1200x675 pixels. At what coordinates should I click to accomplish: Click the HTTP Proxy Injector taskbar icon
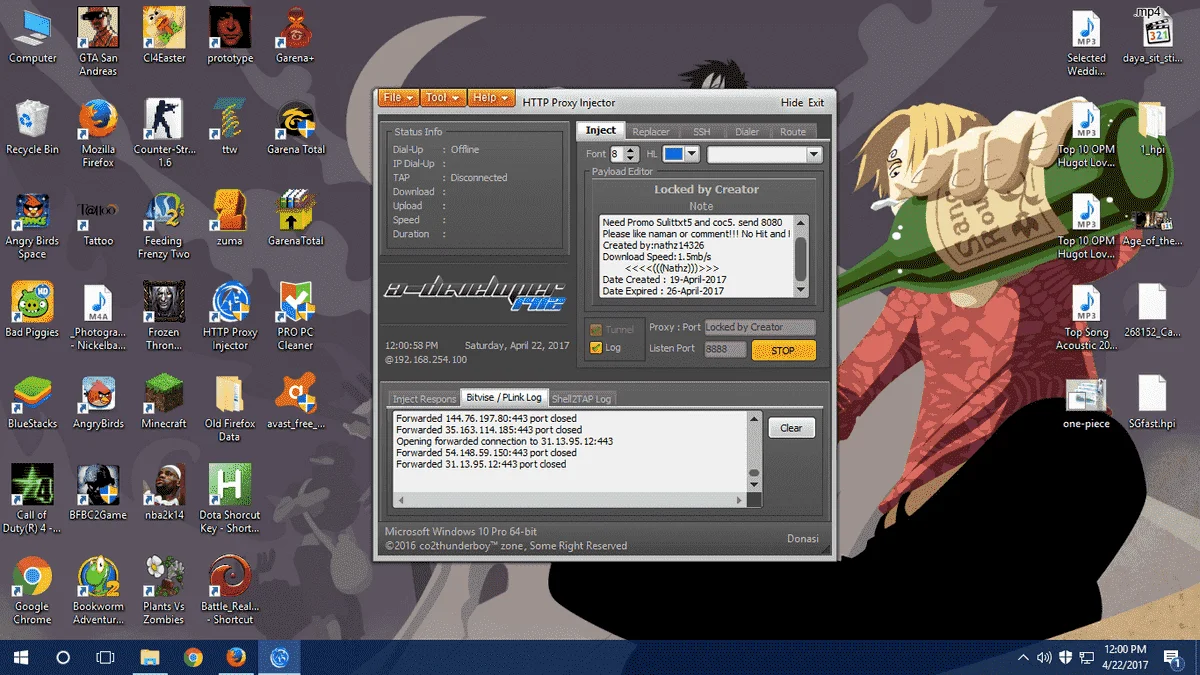coord(280,657)
